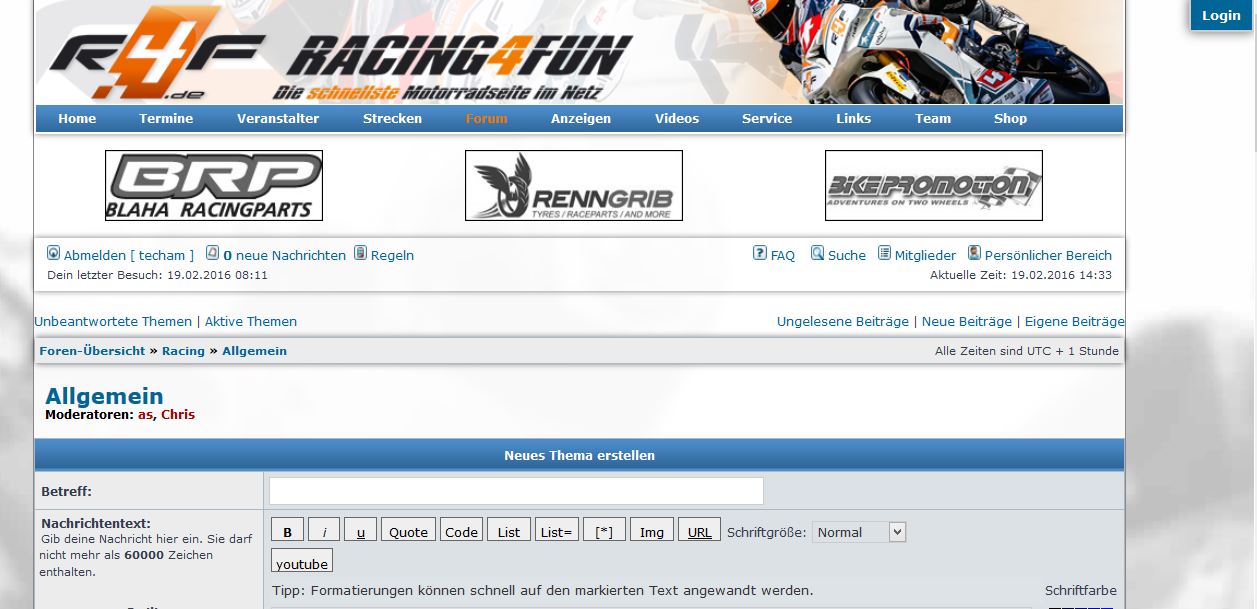Click into the Betreff subject field
Screen dimensions: 1257x609
point(516,491)
